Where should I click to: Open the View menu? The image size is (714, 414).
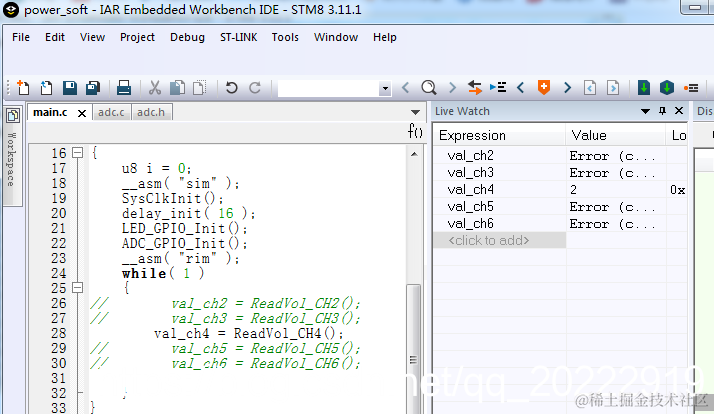click(x=92, y=37)
